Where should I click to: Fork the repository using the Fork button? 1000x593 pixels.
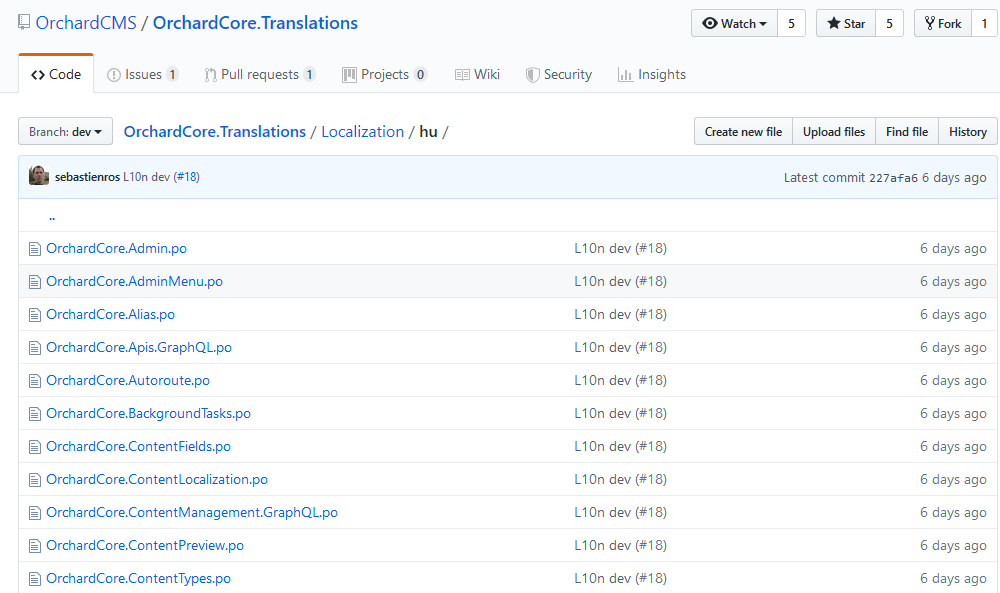943,24
